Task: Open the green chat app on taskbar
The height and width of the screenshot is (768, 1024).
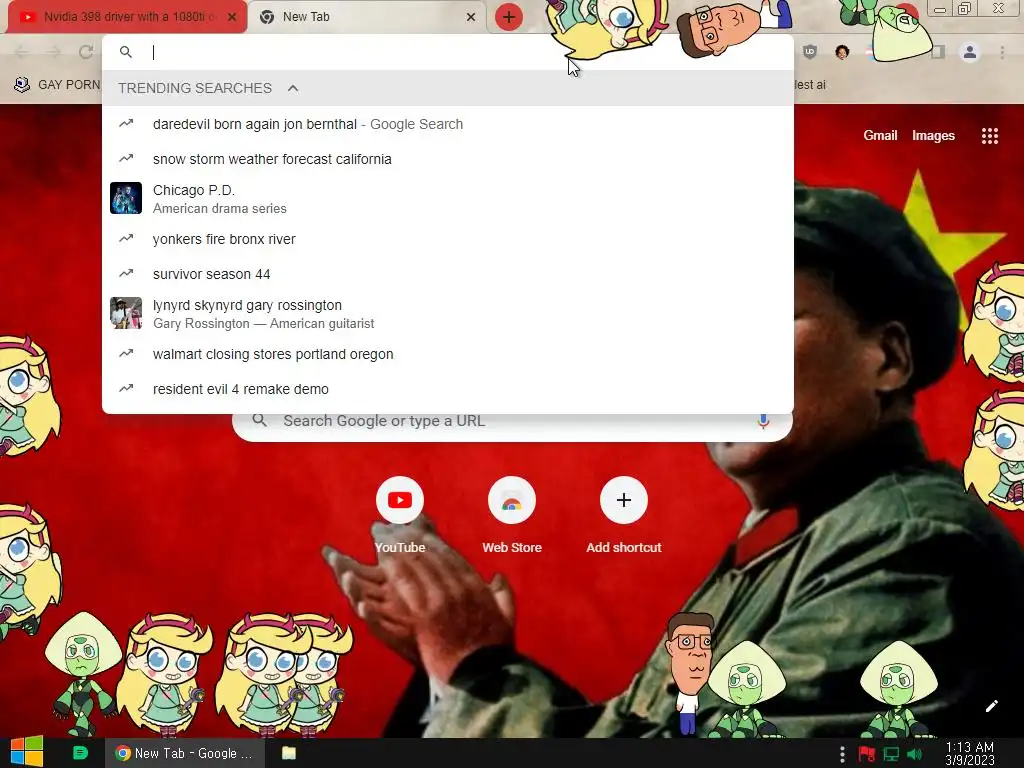Action: pyautogui.click(x=80, y=753)
